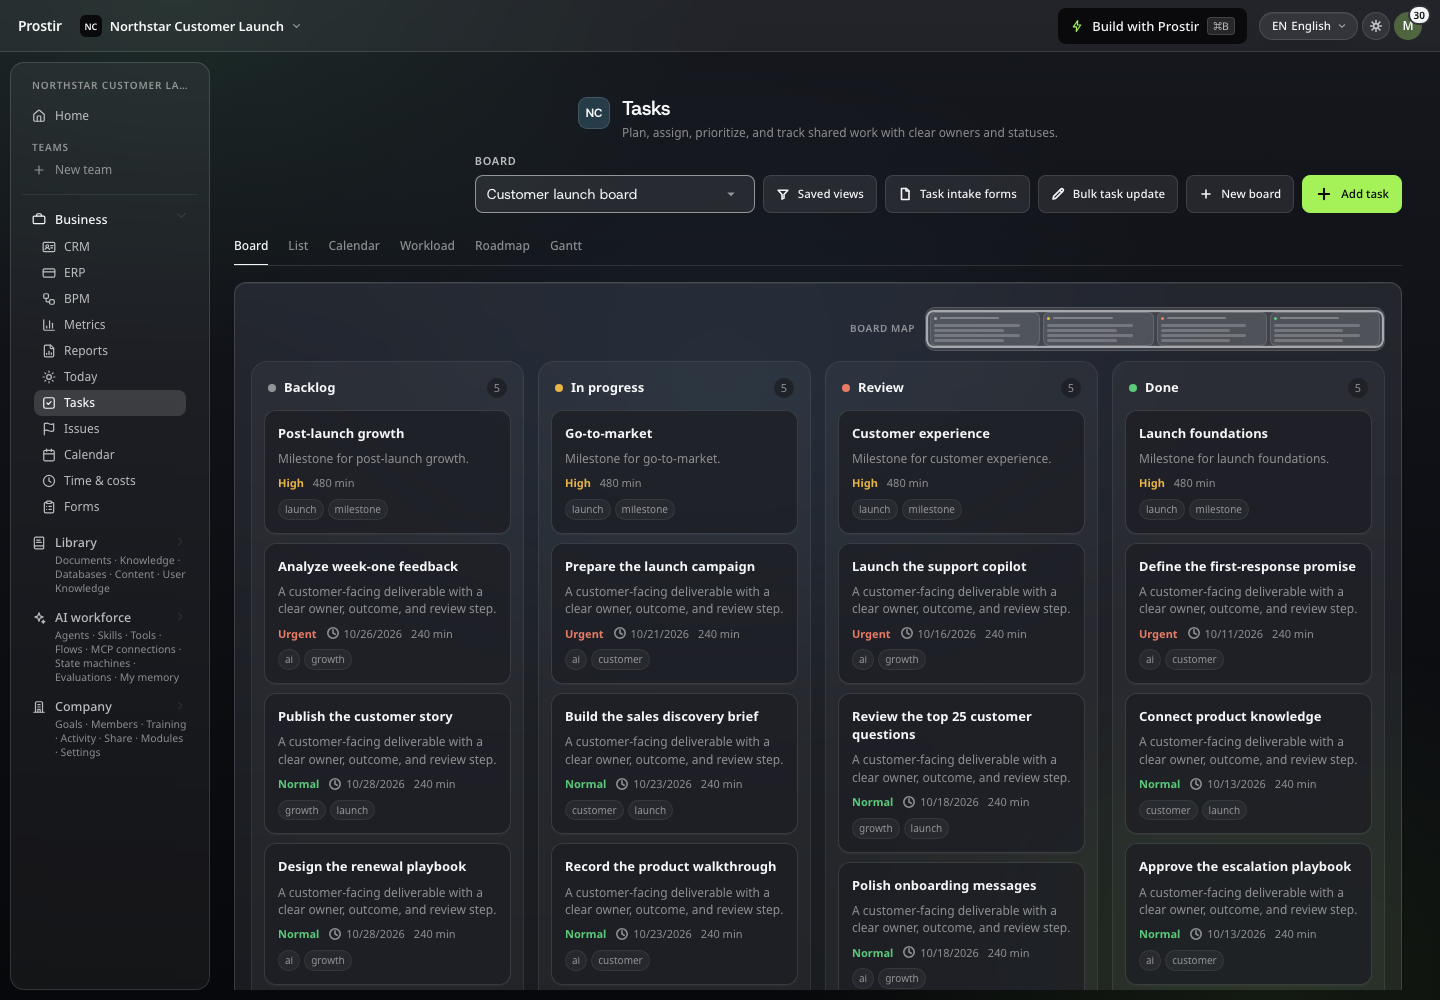
Task: Click the board map minimap viewport
Action: pyautogui.click(x=1155, y=329)
